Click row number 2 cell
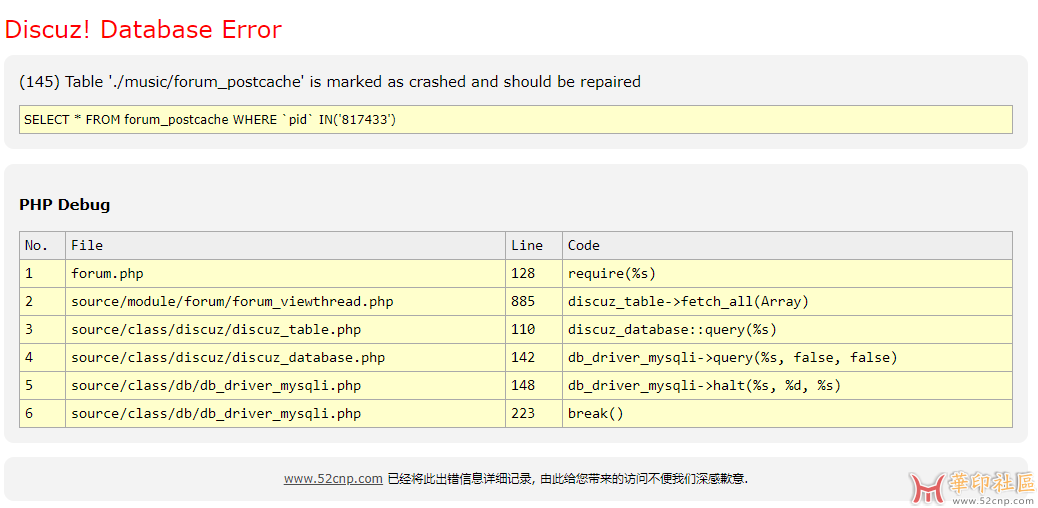This screenshot has width=1038, height=508. pos(42,301)
